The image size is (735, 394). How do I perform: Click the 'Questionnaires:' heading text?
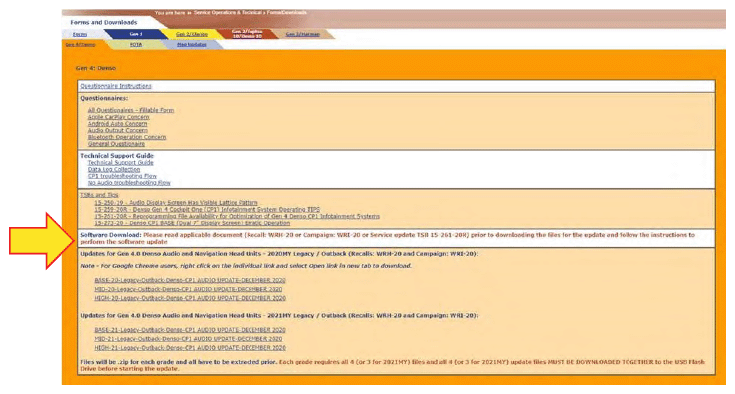(x=104, y=98)
